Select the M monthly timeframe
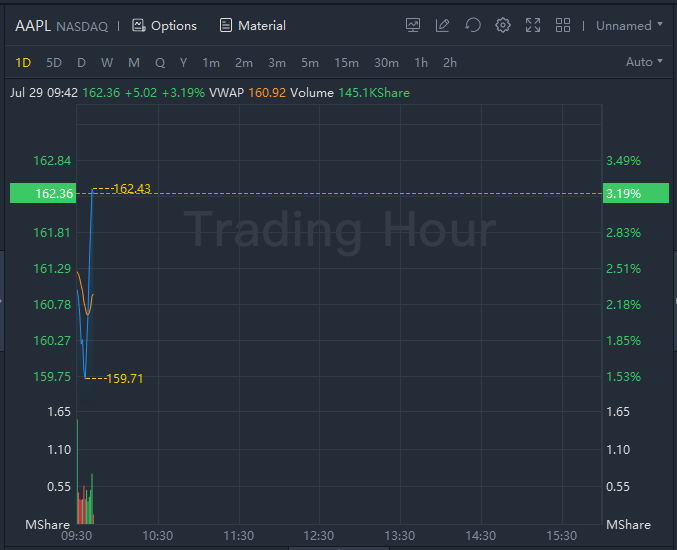 click(134, 63)
